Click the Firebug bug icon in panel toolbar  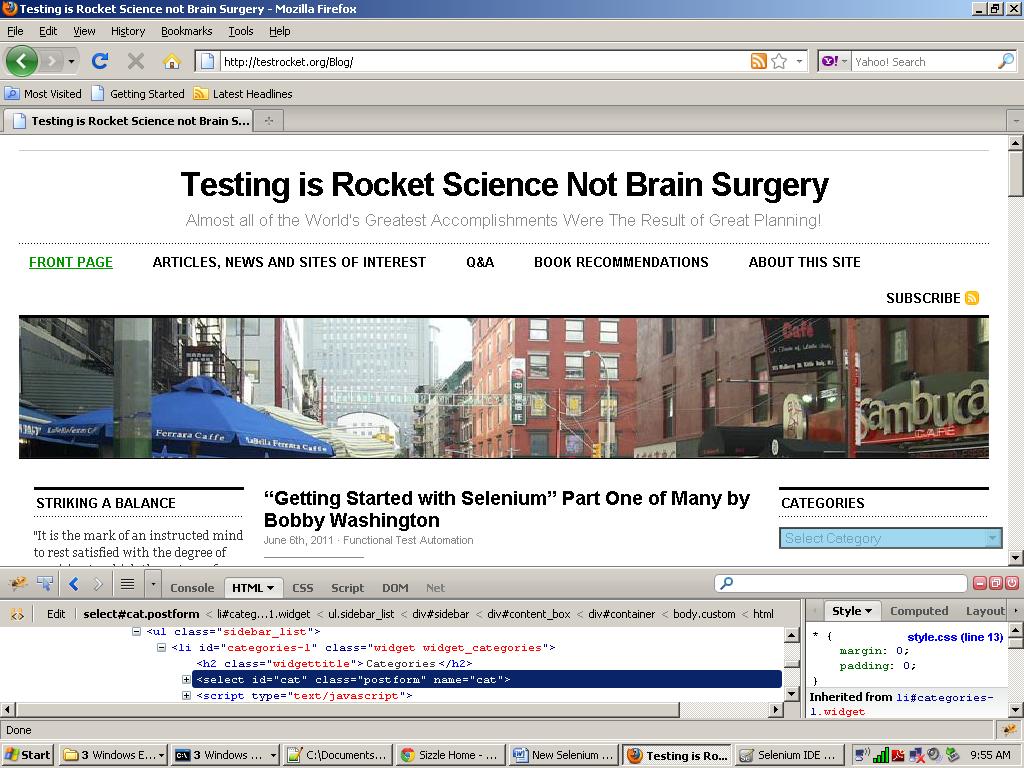click(x=18, y=583)
